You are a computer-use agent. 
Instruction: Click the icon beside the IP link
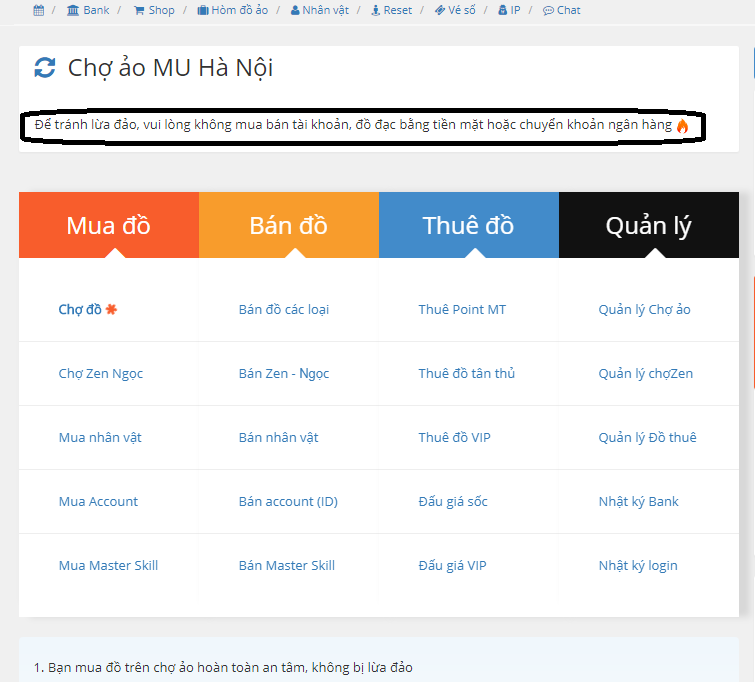[502, 10]
